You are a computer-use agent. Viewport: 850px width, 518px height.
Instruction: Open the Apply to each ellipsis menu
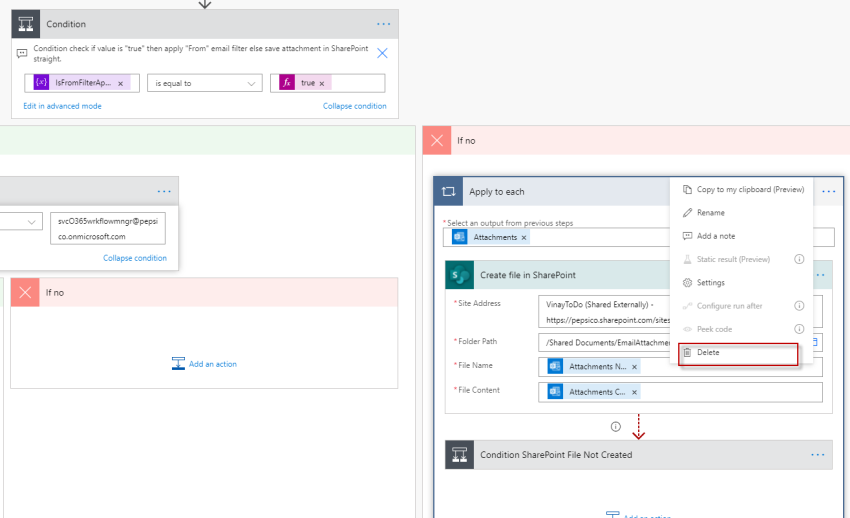click(x=828, y=191)
